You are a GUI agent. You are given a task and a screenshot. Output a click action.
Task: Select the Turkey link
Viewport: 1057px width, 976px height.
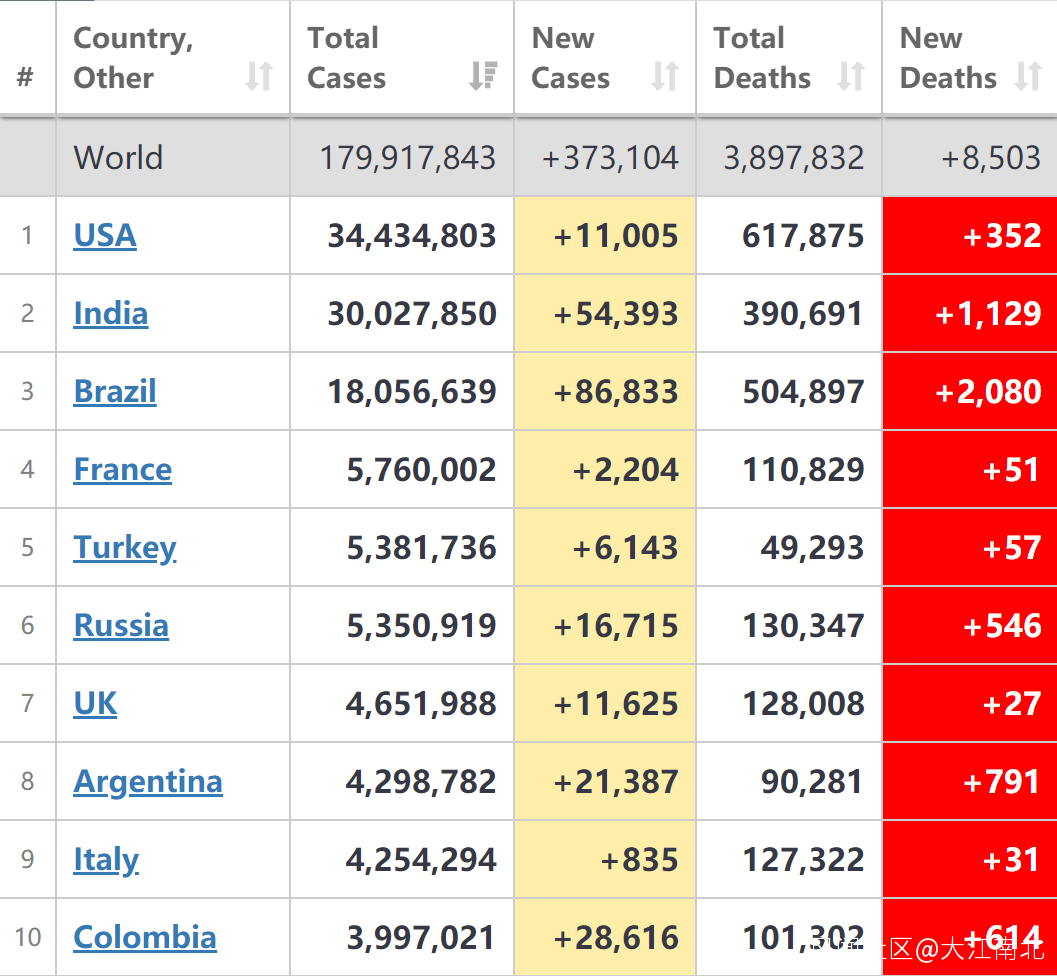point(125,548)
